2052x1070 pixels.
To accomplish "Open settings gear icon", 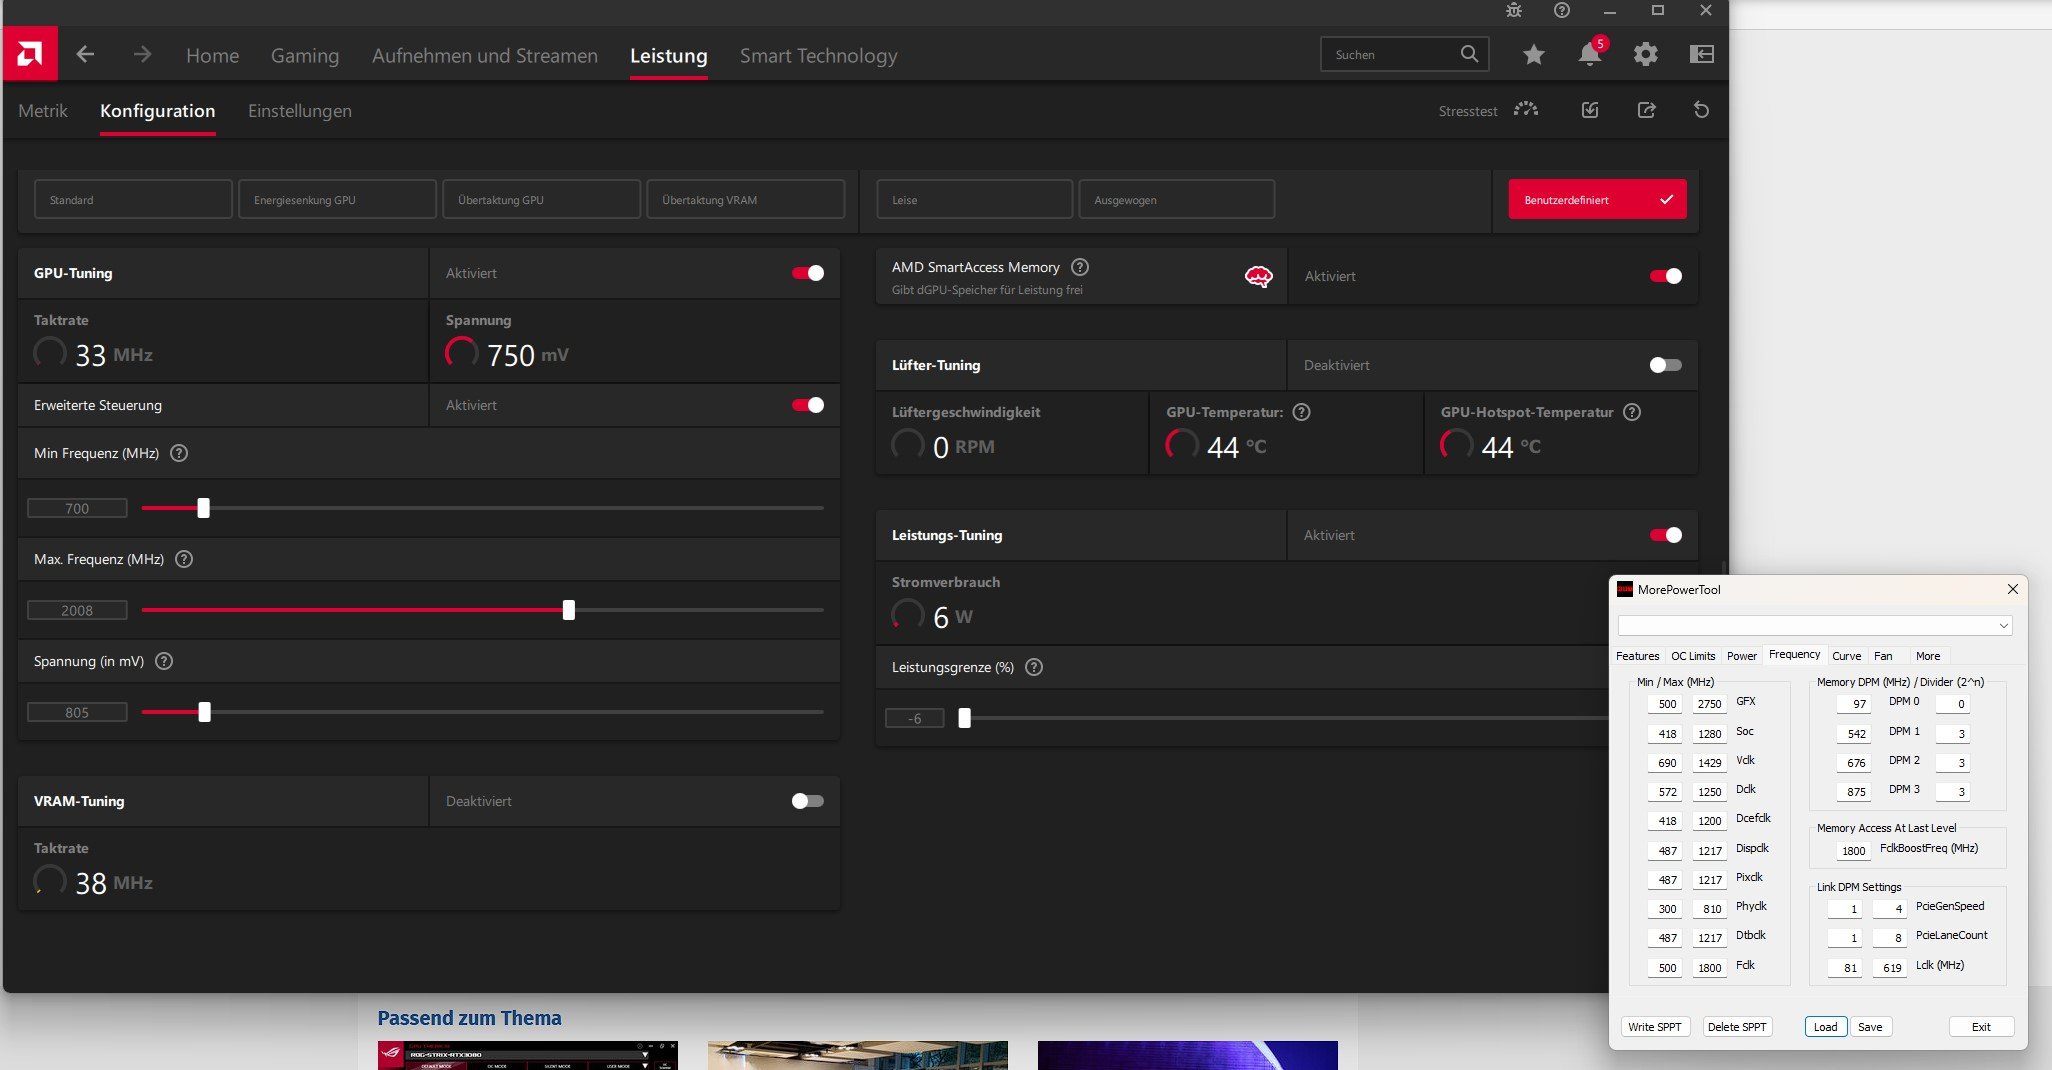I will click(x=1646, y=55).
